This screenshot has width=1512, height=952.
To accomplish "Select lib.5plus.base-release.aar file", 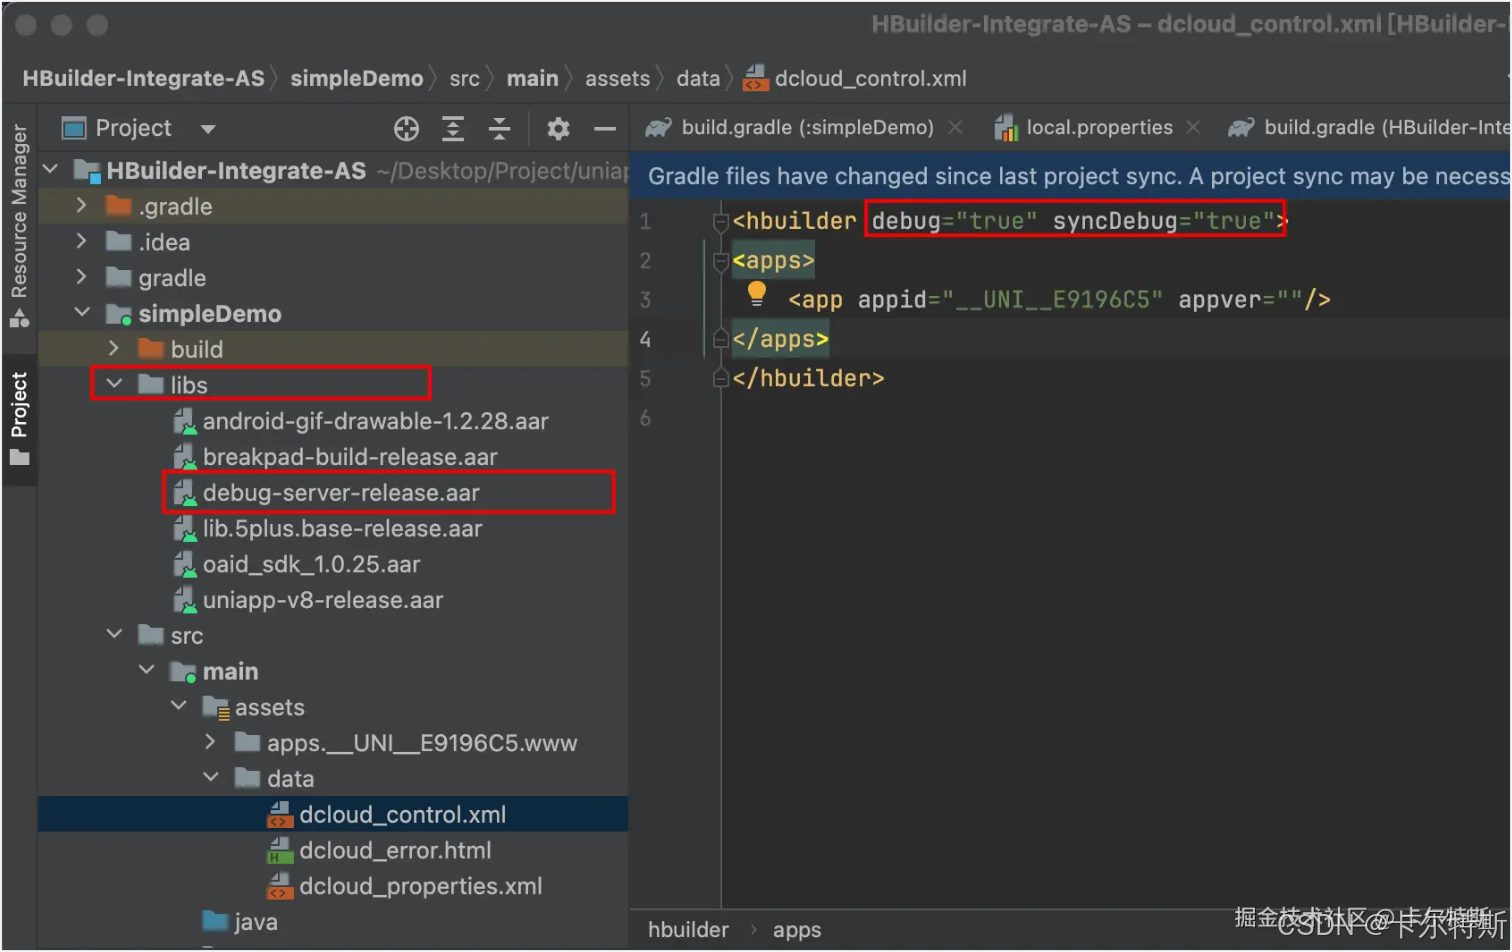I will click(x=342, y=528).
